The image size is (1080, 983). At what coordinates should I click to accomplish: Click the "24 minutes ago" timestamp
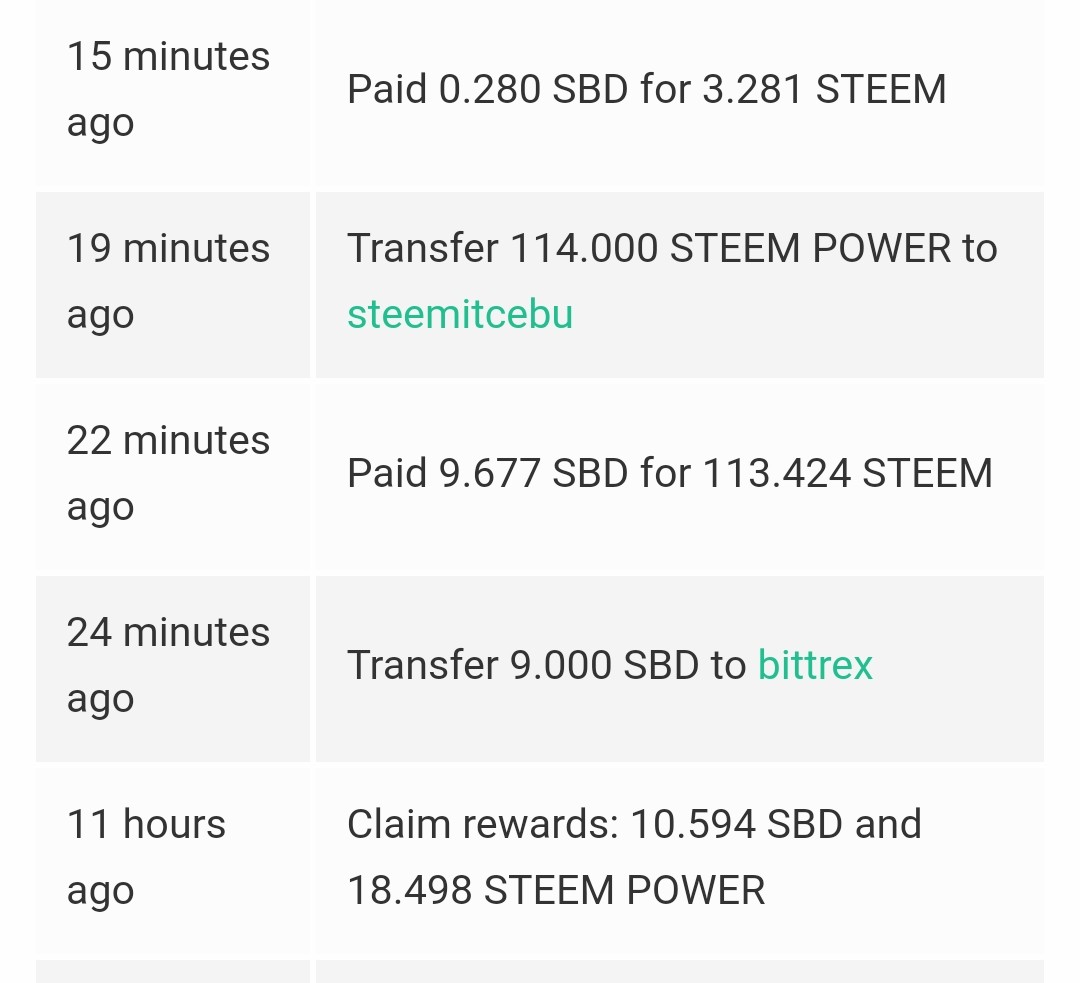pyautogui.click(x=168, y=665)
